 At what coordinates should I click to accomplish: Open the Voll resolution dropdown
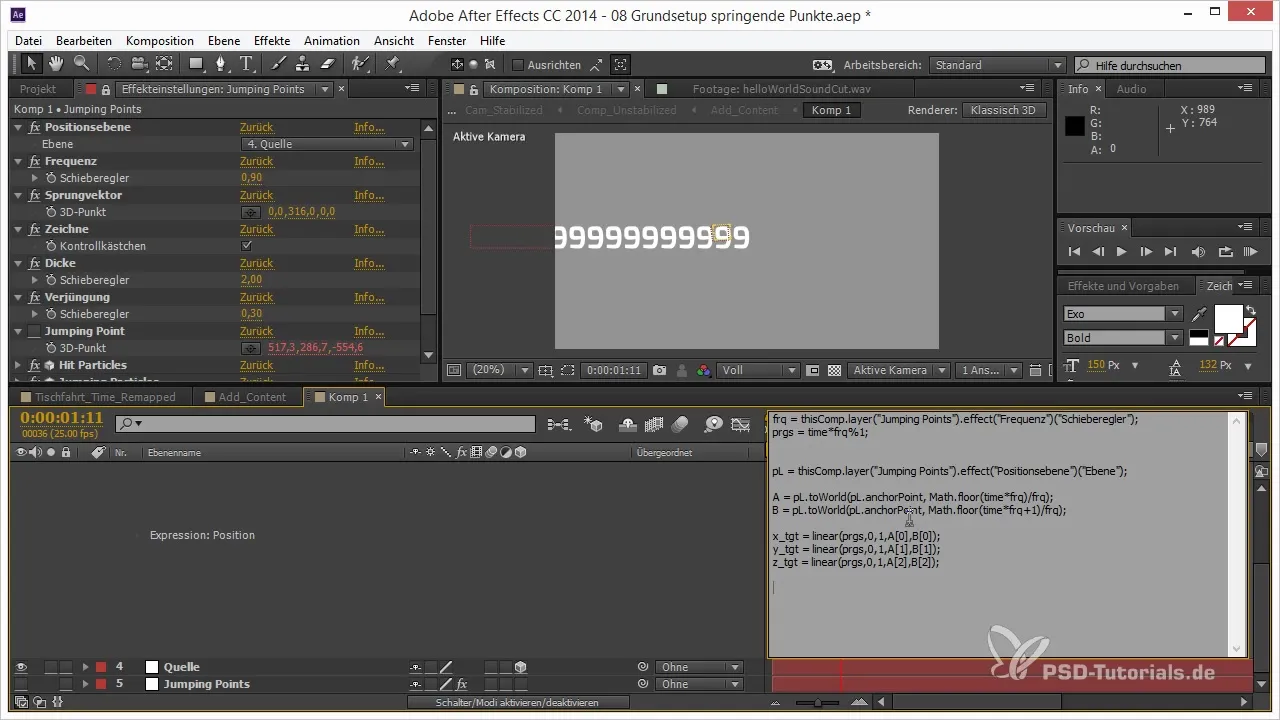pos(758,370)
